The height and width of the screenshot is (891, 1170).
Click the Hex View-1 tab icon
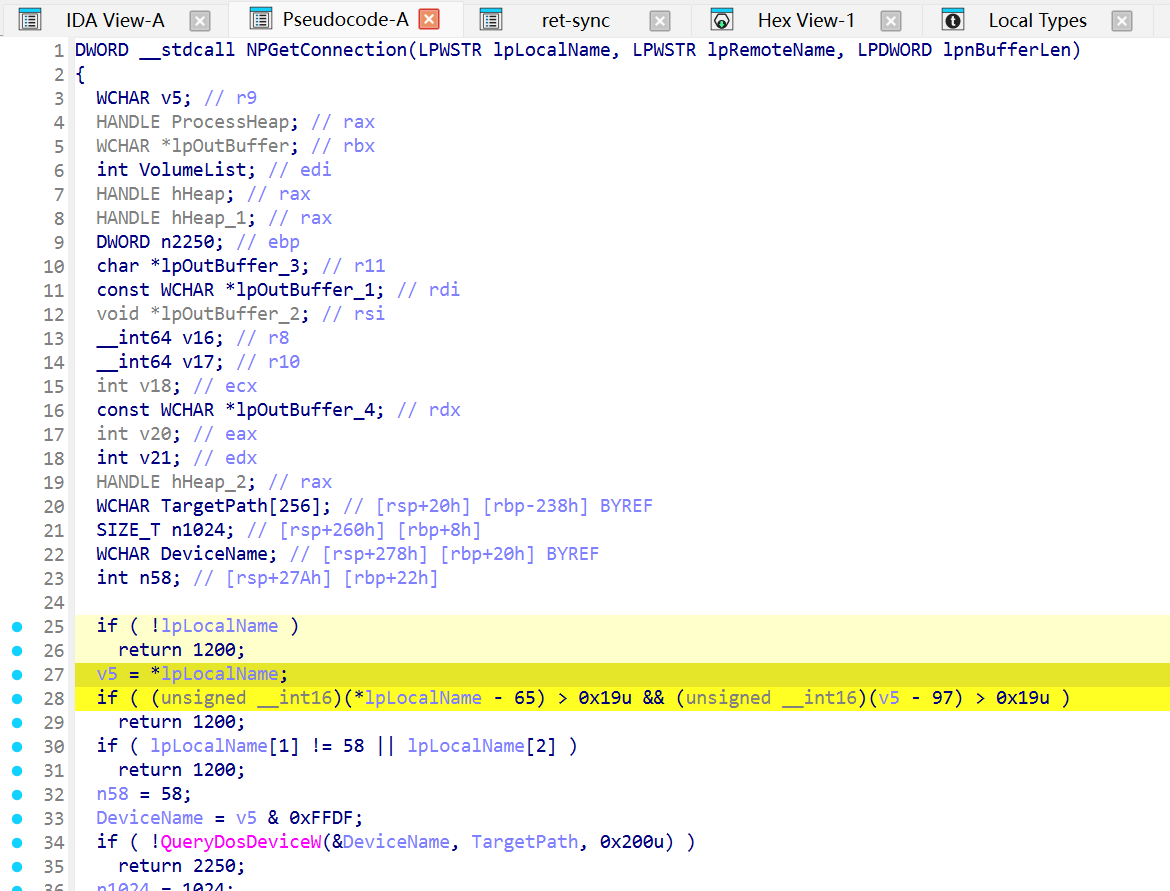722,20
